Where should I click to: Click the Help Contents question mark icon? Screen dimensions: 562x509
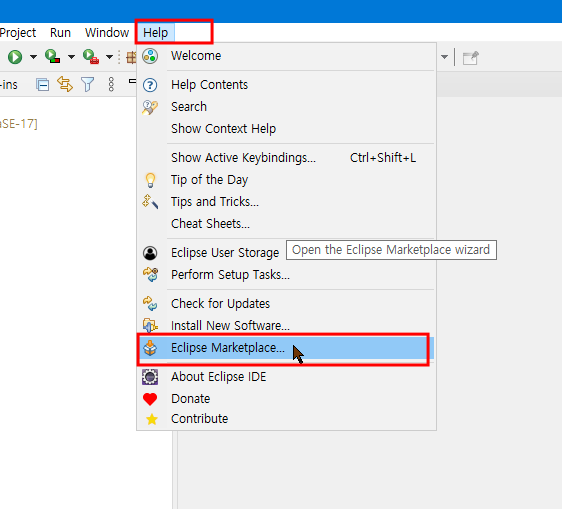(x=150, y=85)
